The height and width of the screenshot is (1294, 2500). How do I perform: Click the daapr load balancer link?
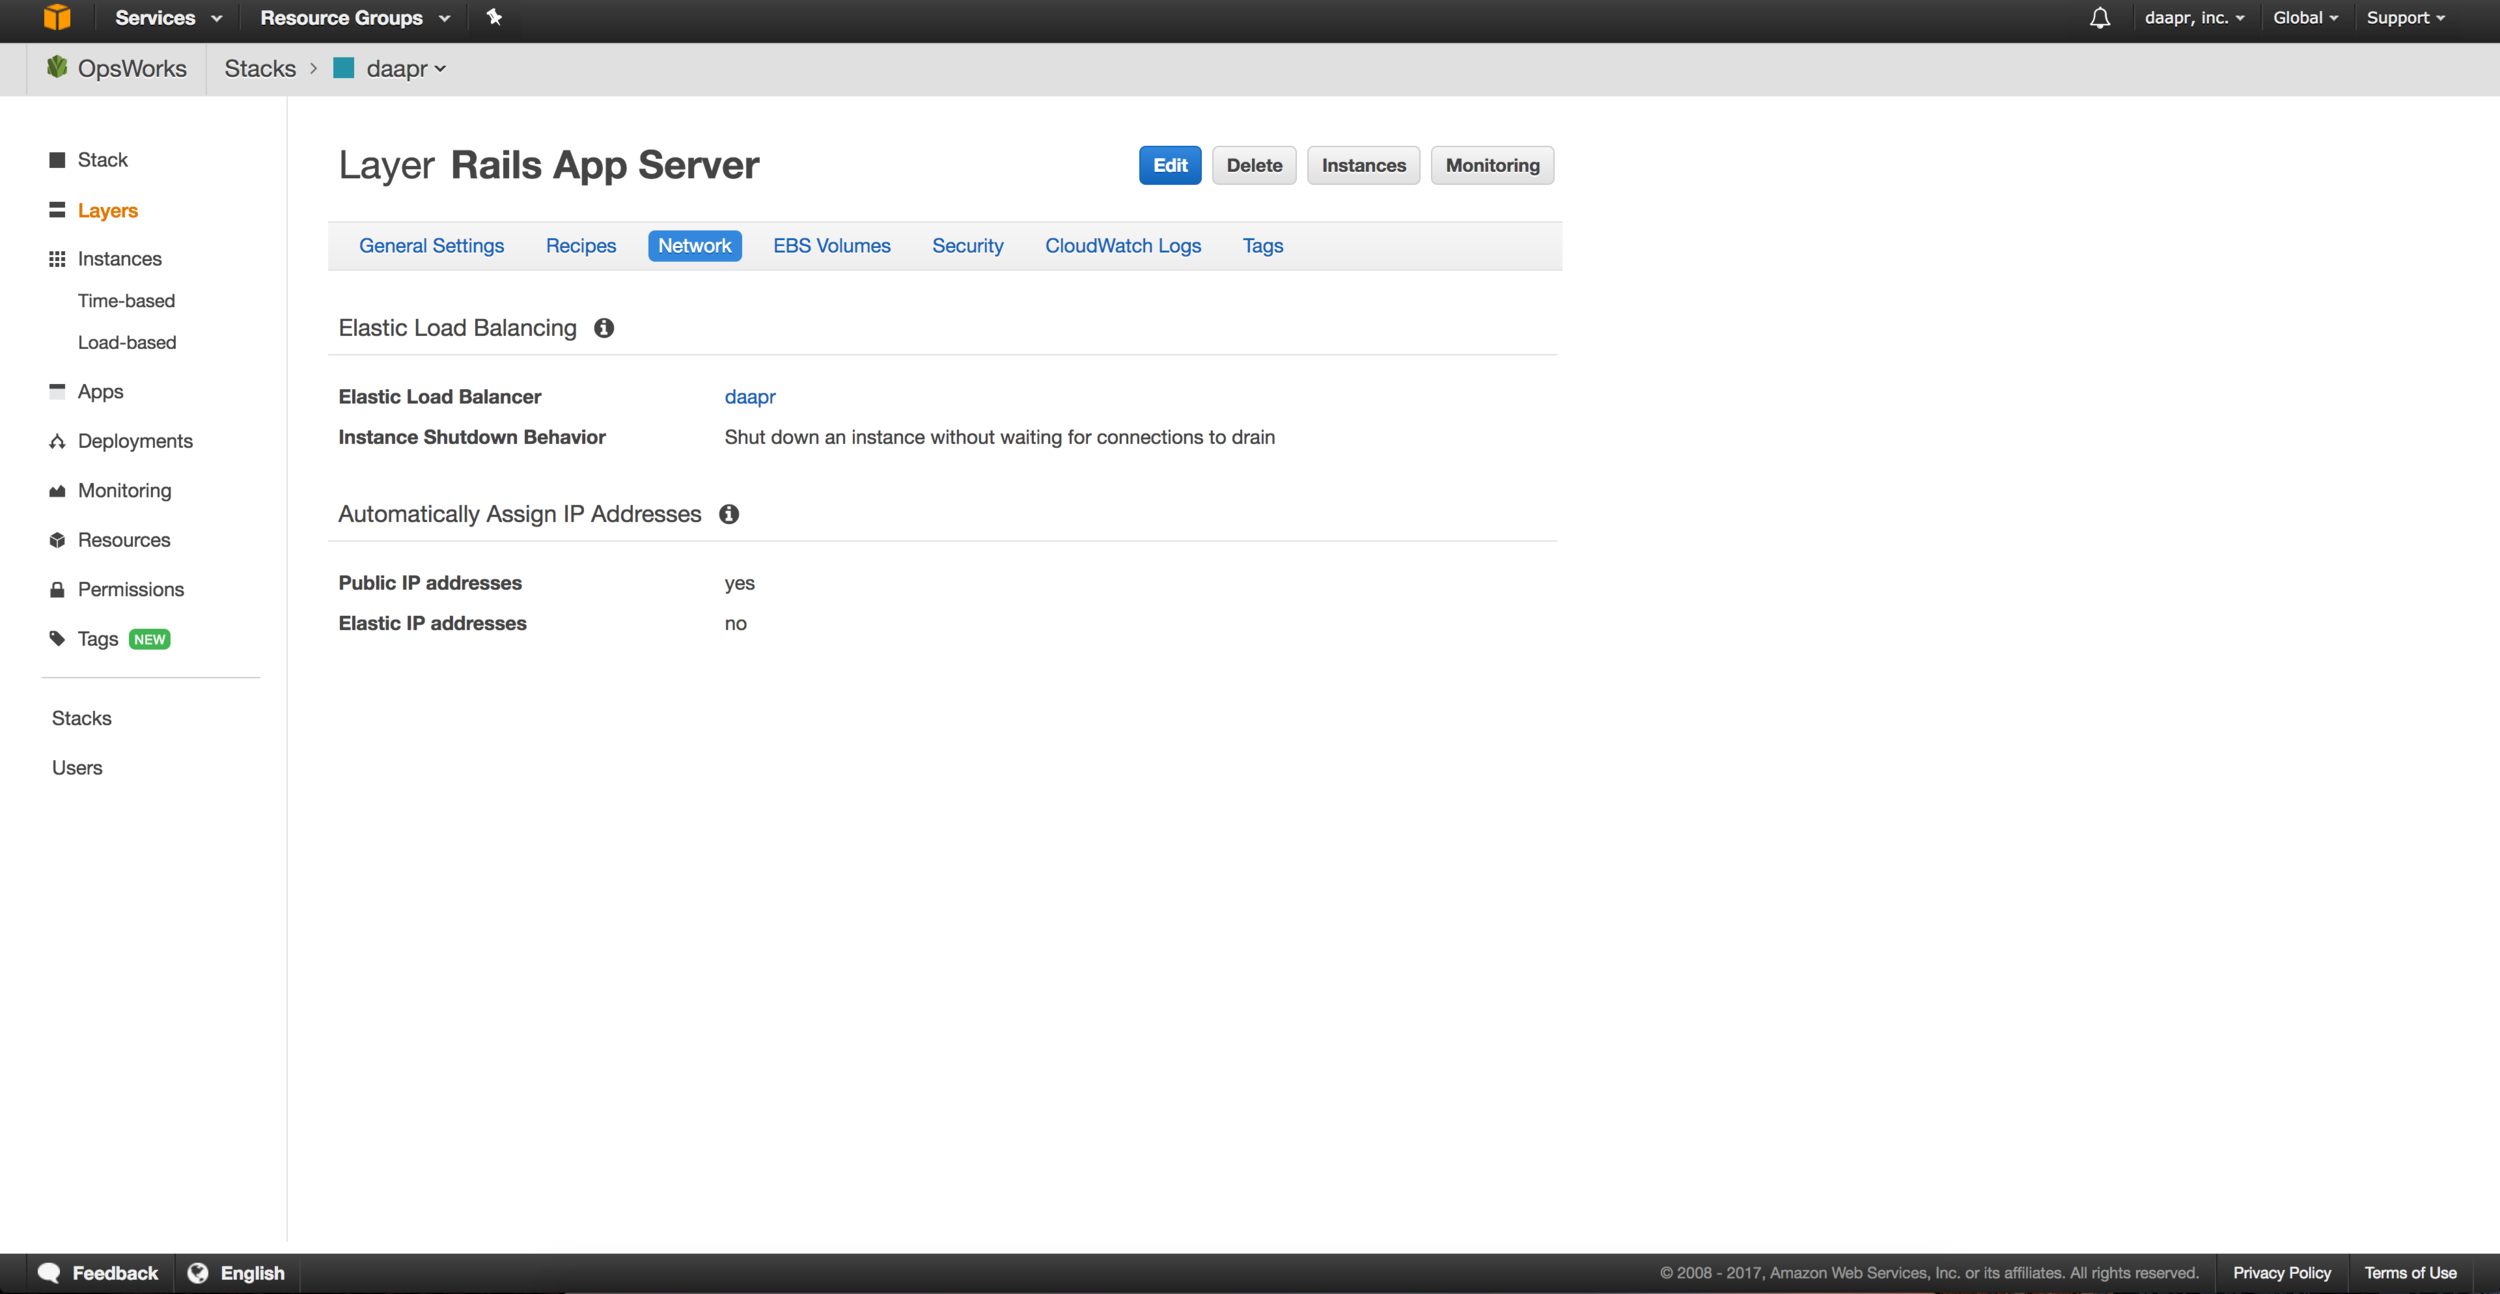pos(749,396)
